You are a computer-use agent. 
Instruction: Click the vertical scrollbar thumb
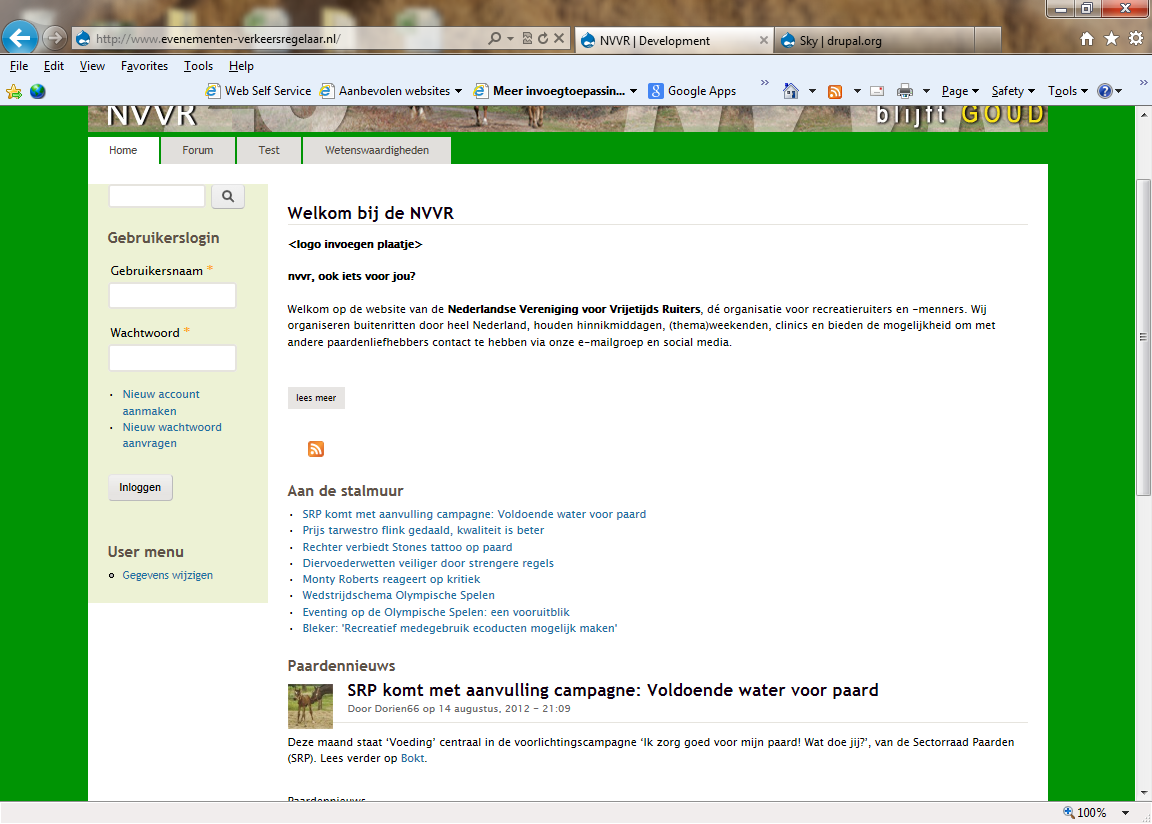pos(1143,337)
